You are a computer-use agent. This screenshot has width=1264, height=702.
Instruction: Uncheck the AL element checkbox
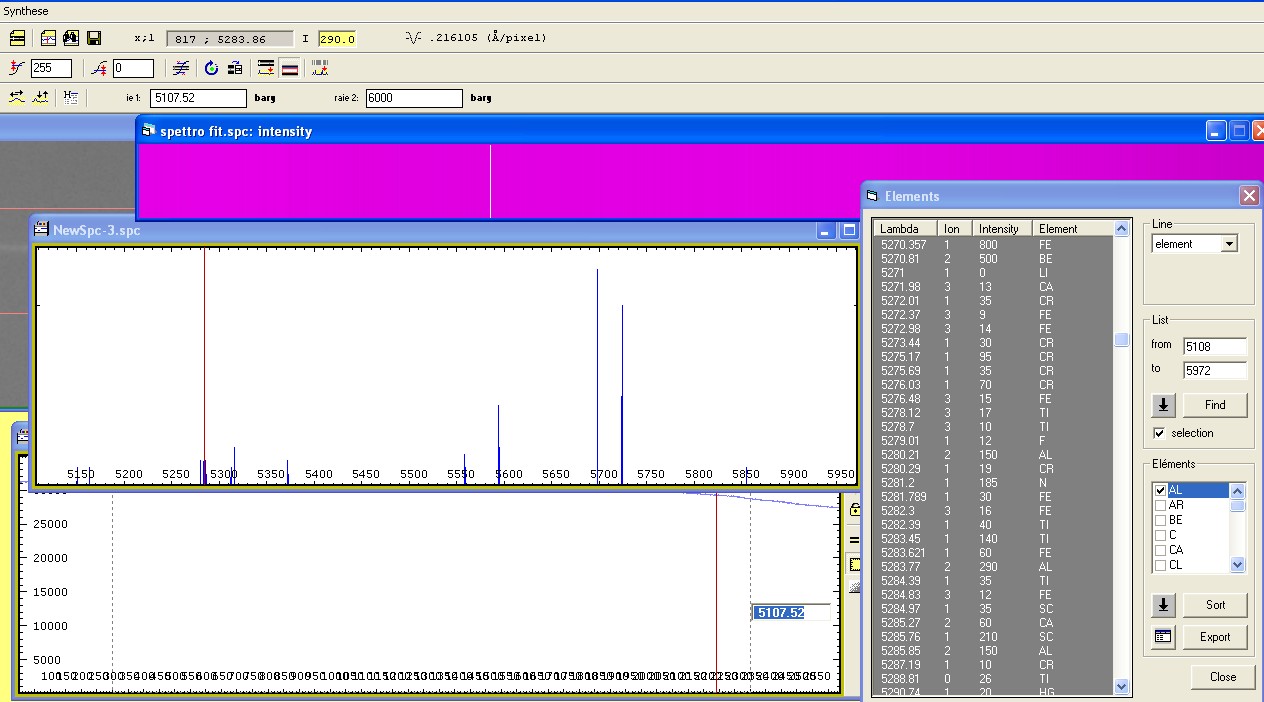(1160, 491)
